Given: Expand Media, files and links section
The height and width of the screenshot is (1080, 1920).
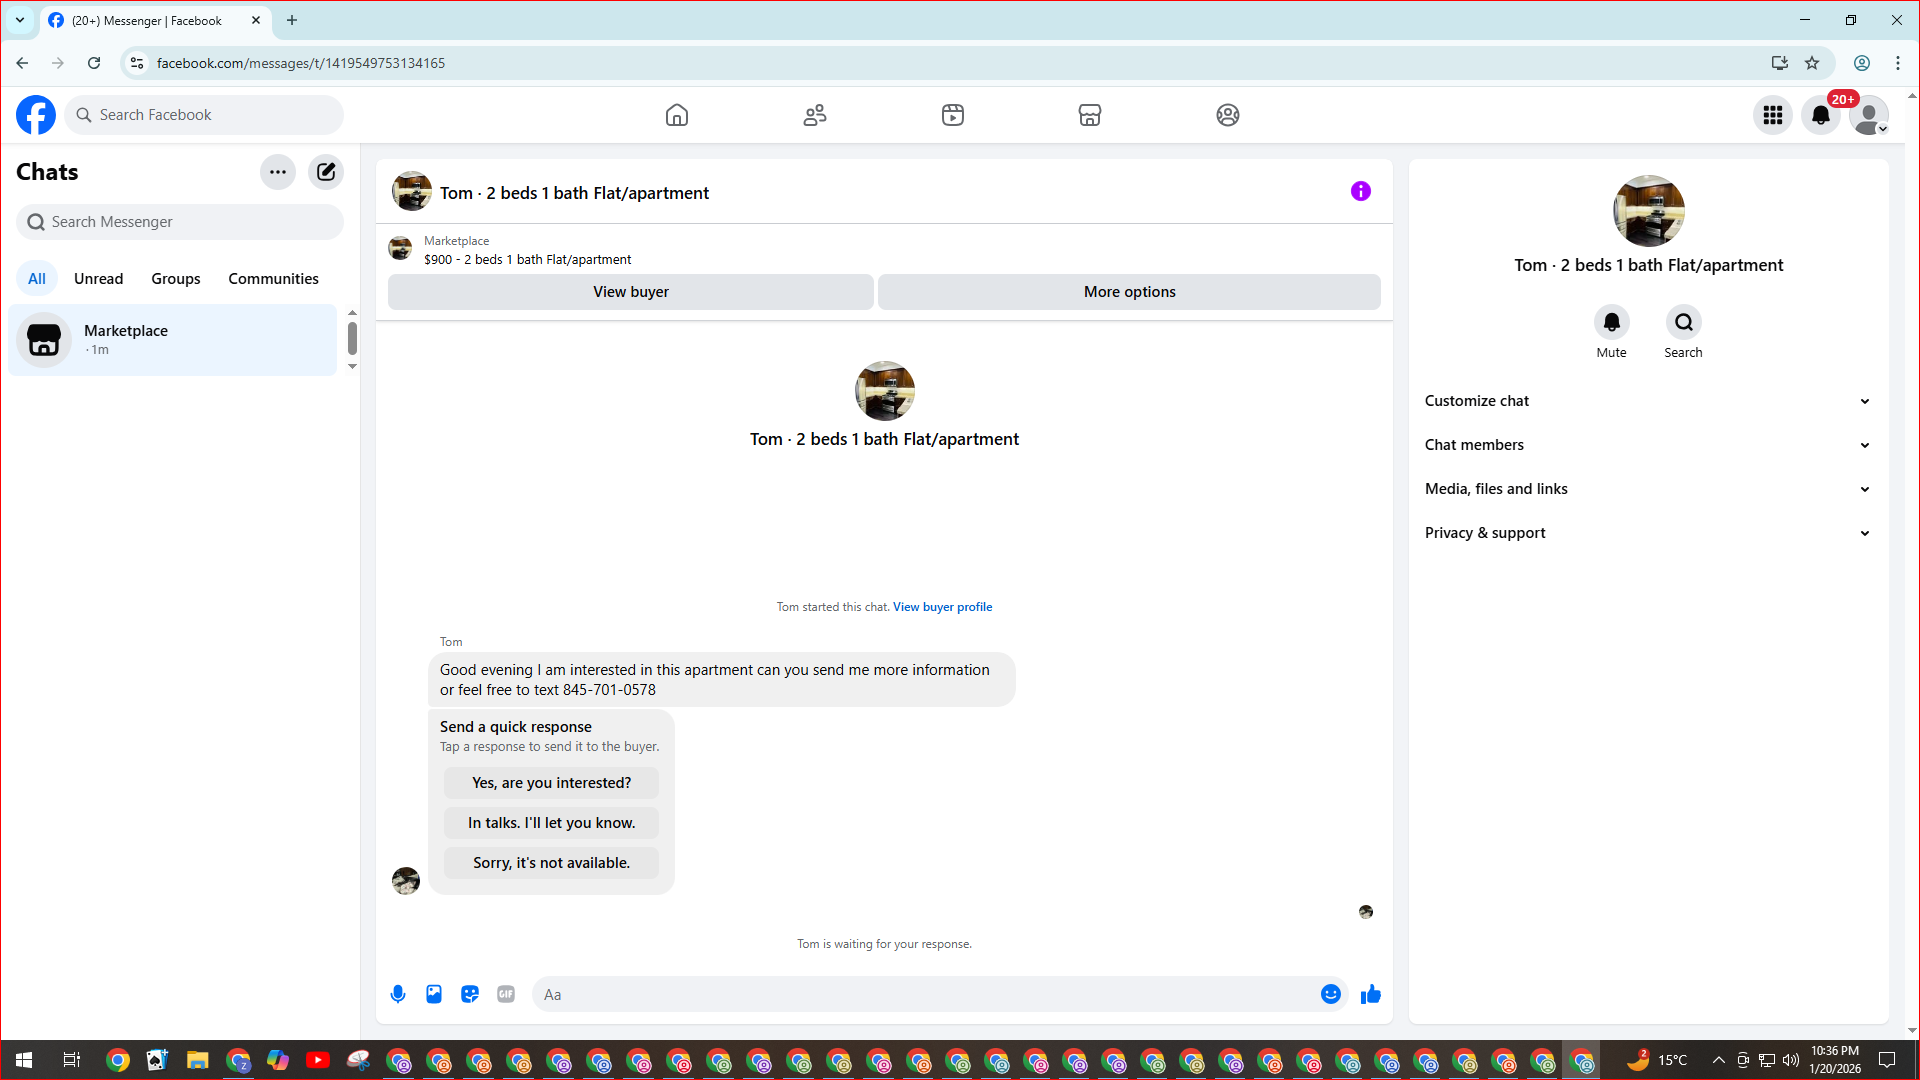Looking at the screenshot, I should click(x=1648, y=489).
